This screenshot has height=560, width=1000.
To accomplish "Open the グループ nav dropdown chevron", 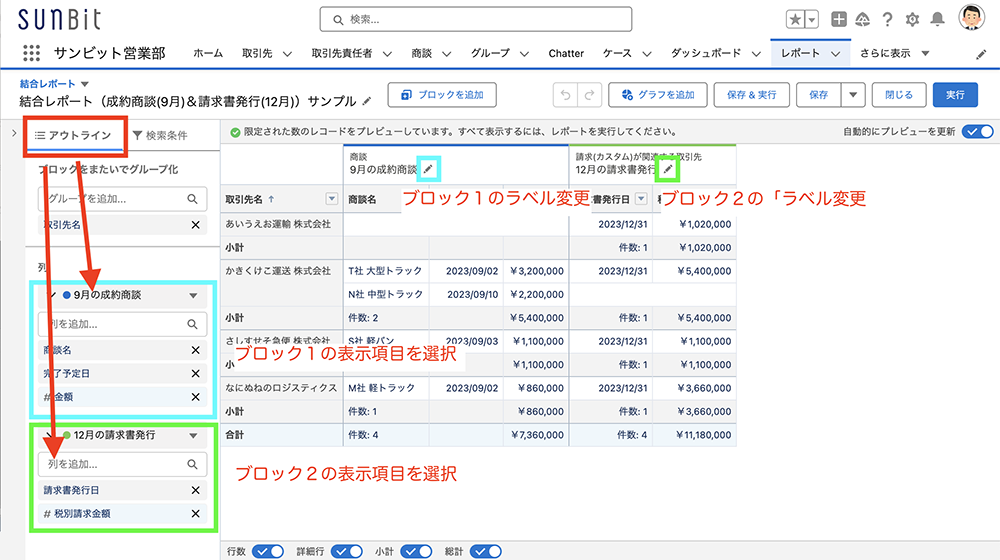I will 524,54.
